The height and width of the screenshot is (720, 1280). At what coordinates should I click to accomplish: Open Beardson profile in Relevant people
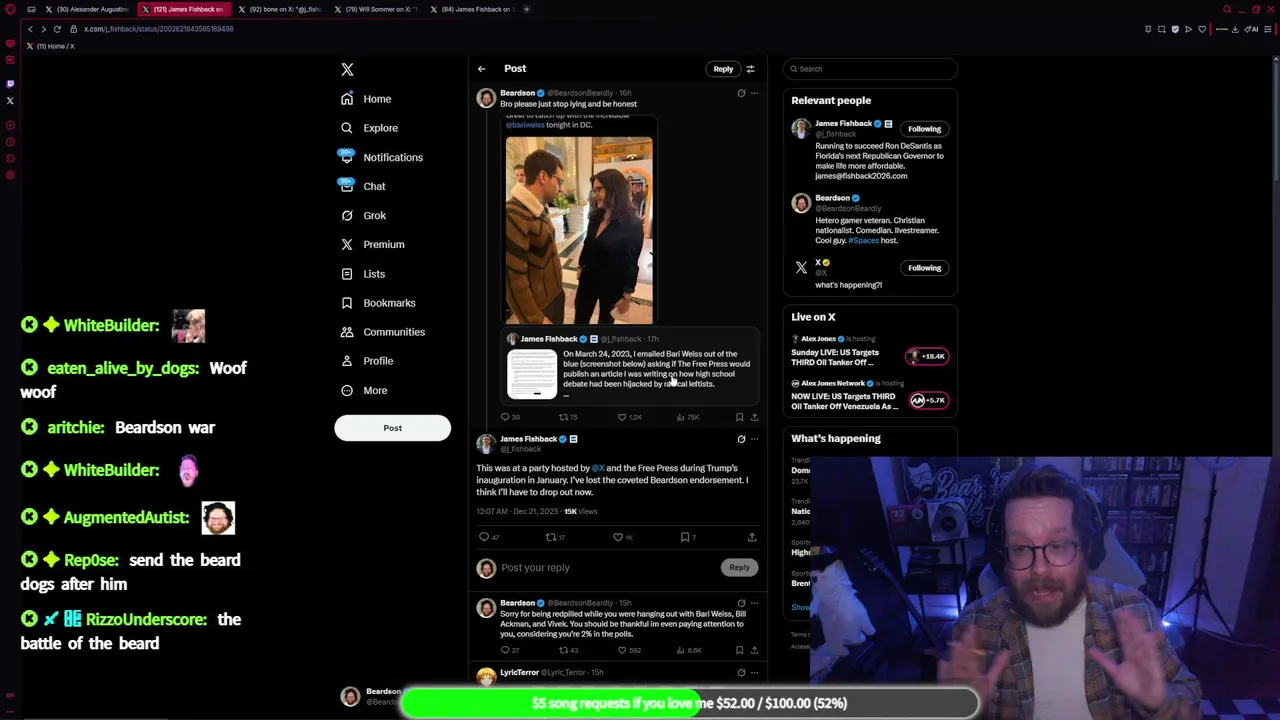832,198
